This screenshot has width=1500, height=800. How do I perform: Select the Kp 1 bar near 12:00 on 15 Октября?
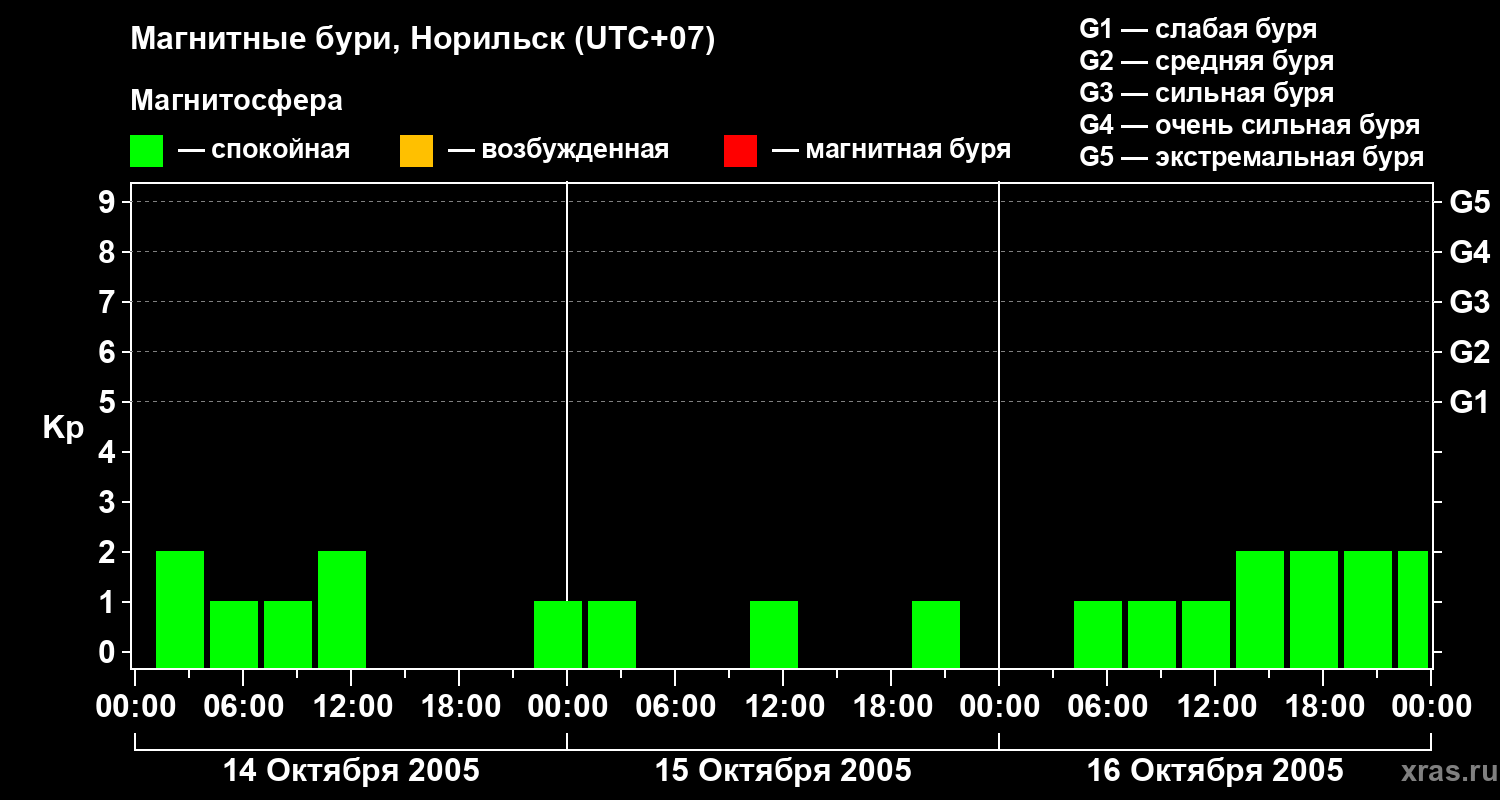point(774,634)
